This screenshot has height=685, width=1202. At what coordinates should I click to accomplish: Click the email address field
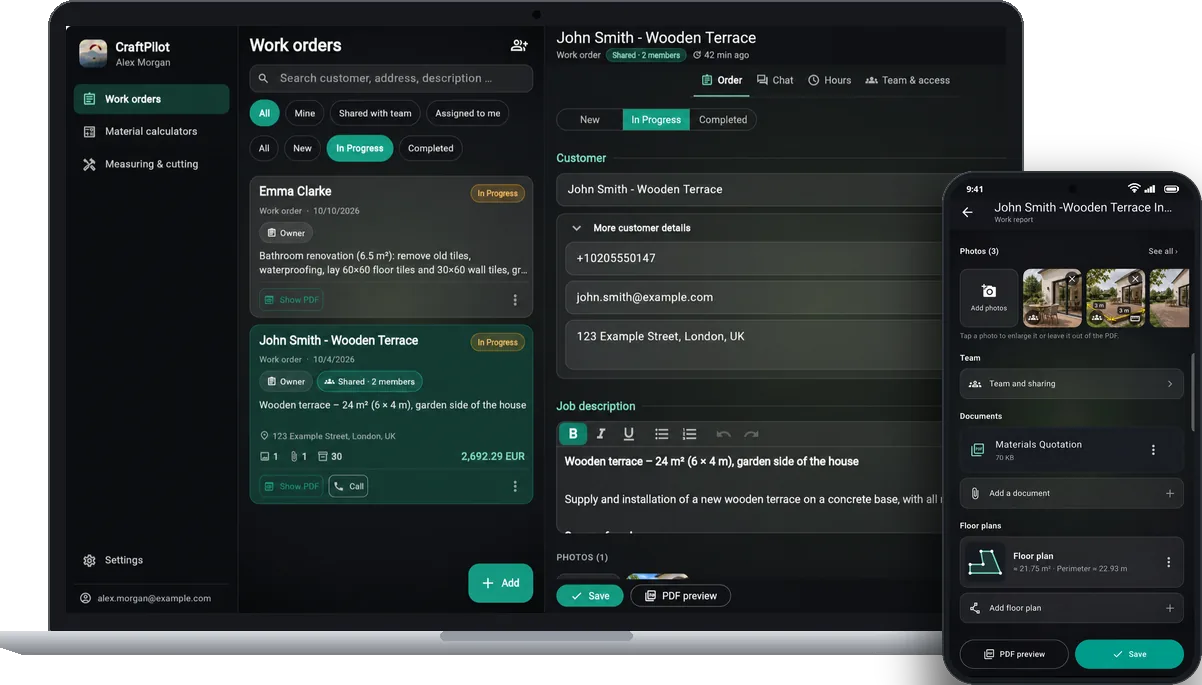[756, 297]
